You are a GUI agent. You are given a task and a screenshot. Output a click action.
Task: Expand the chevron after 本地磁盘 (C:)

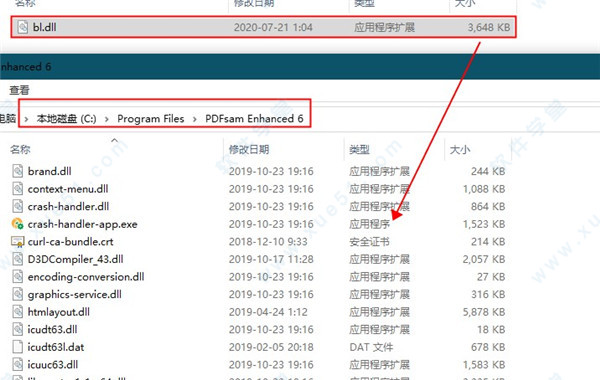tap(107, 119)
